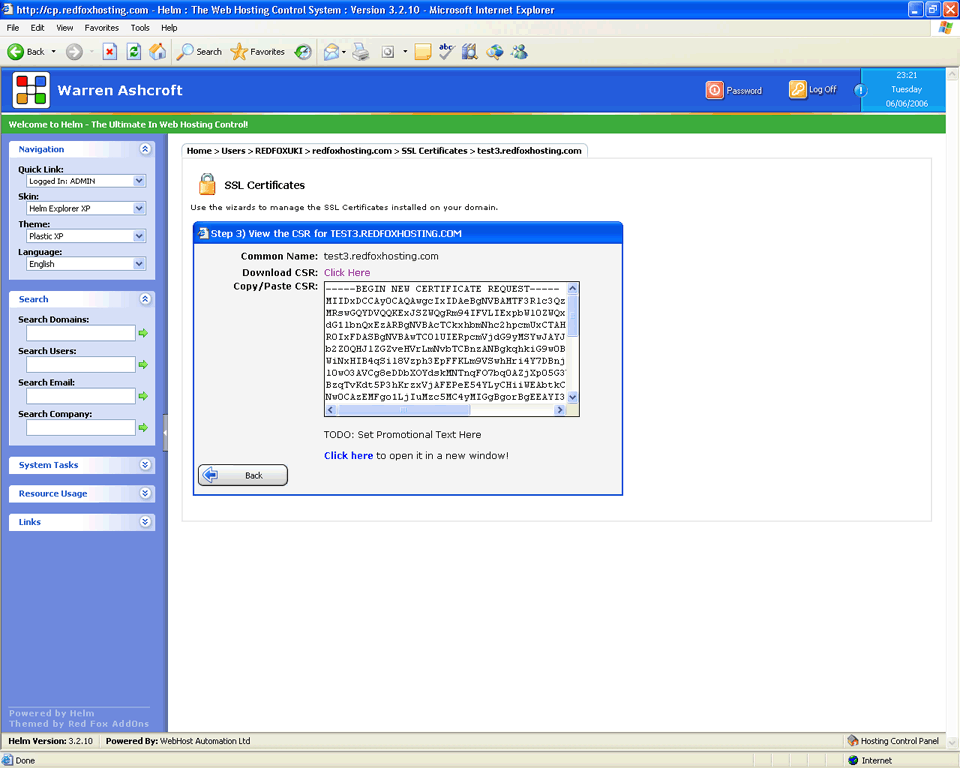Submit Search Domains with green arrow
Image resolution: width=960 pixels, height=768 pixels.
pyautogui.click(x=143, y=333)
